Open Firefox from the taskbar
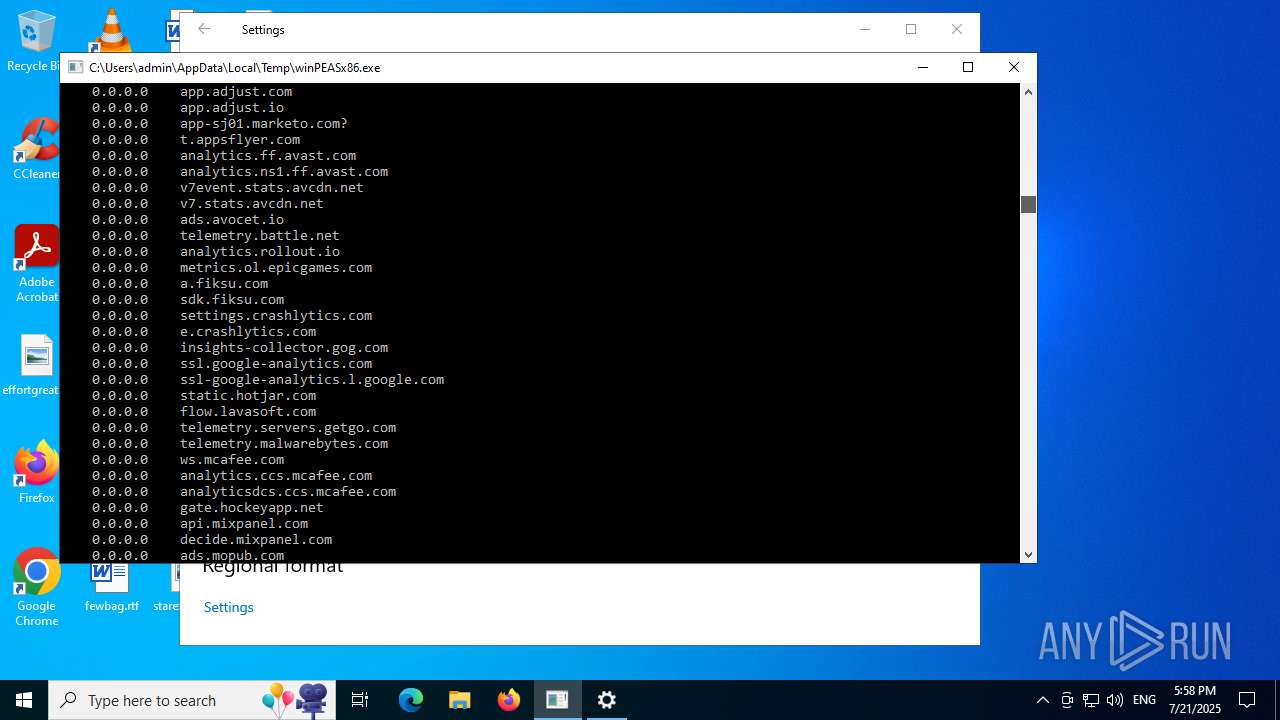The image size is (1280, 720). (x=509, y=700)
